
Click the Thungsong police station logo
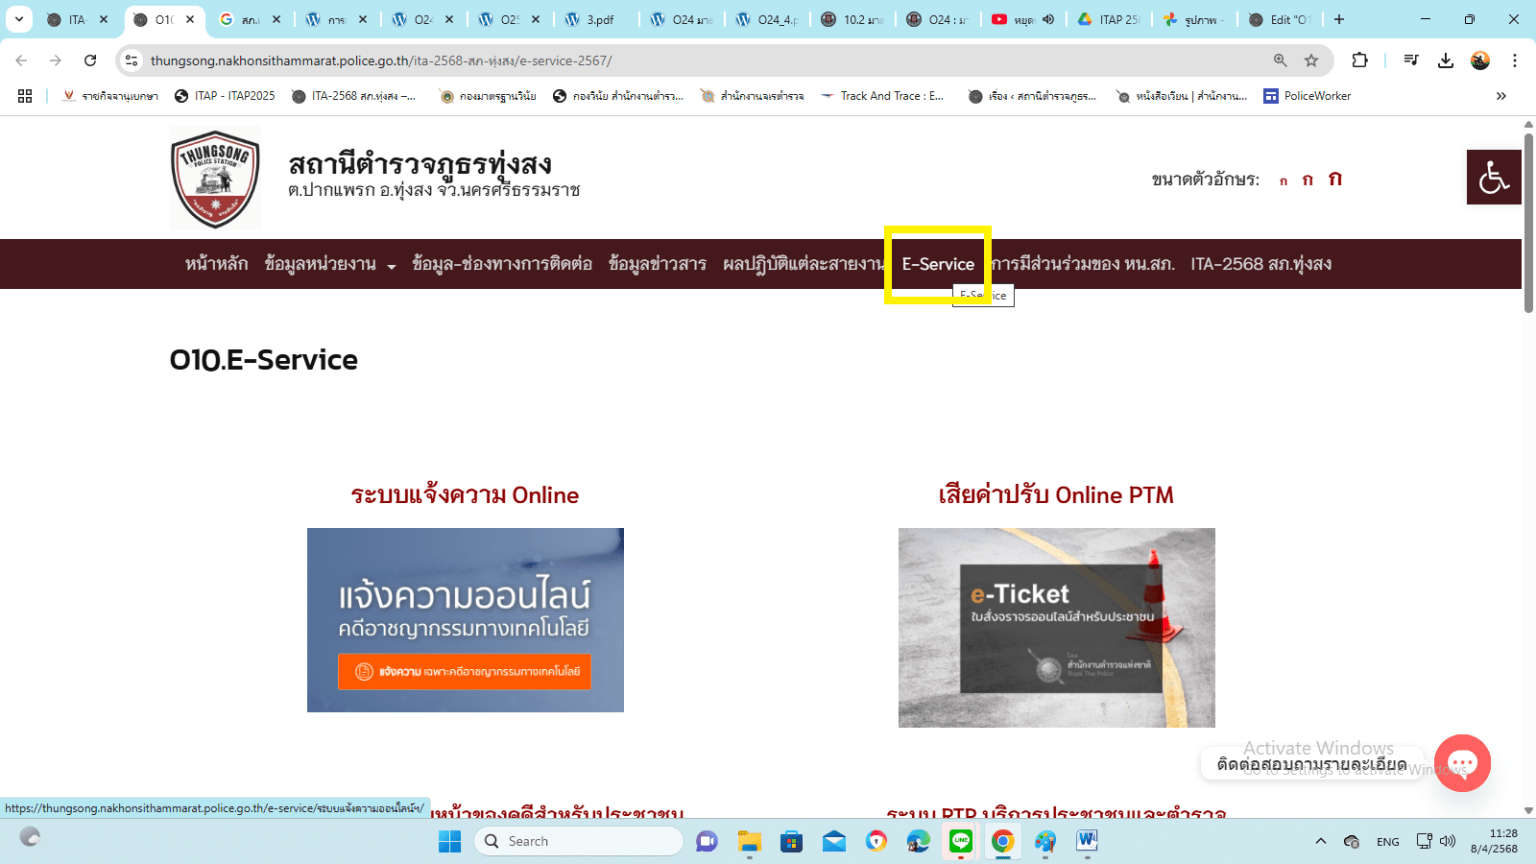click(215, 177)
